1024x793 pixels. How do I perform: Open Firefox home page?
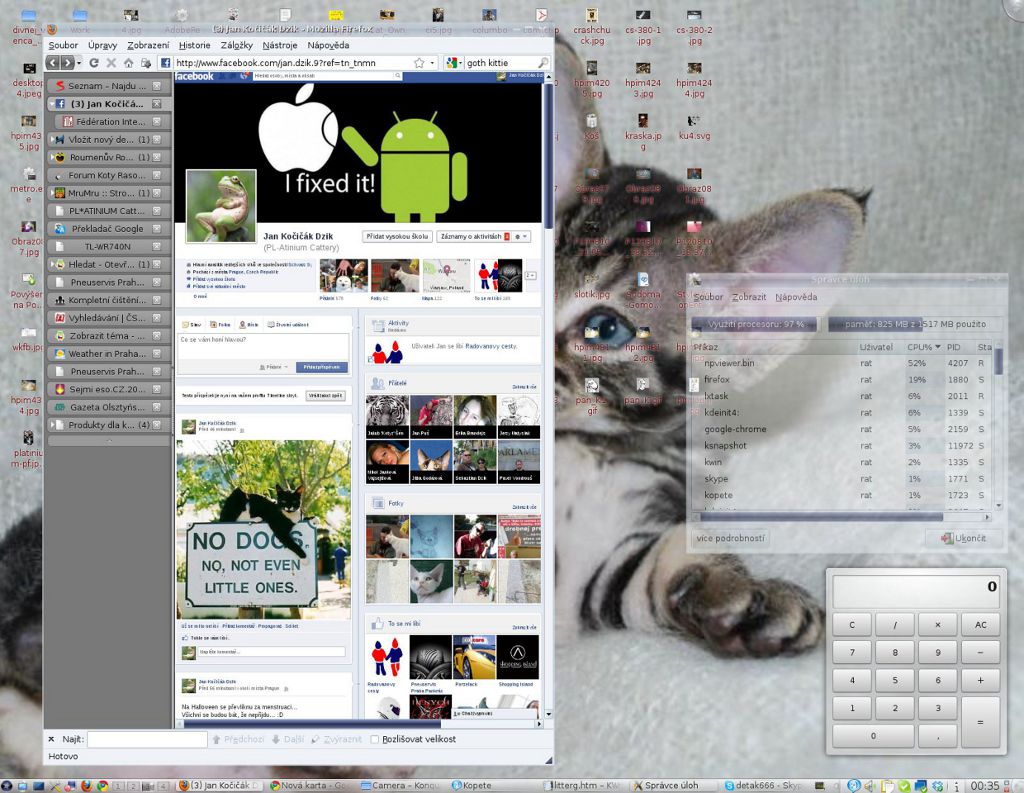129,63
